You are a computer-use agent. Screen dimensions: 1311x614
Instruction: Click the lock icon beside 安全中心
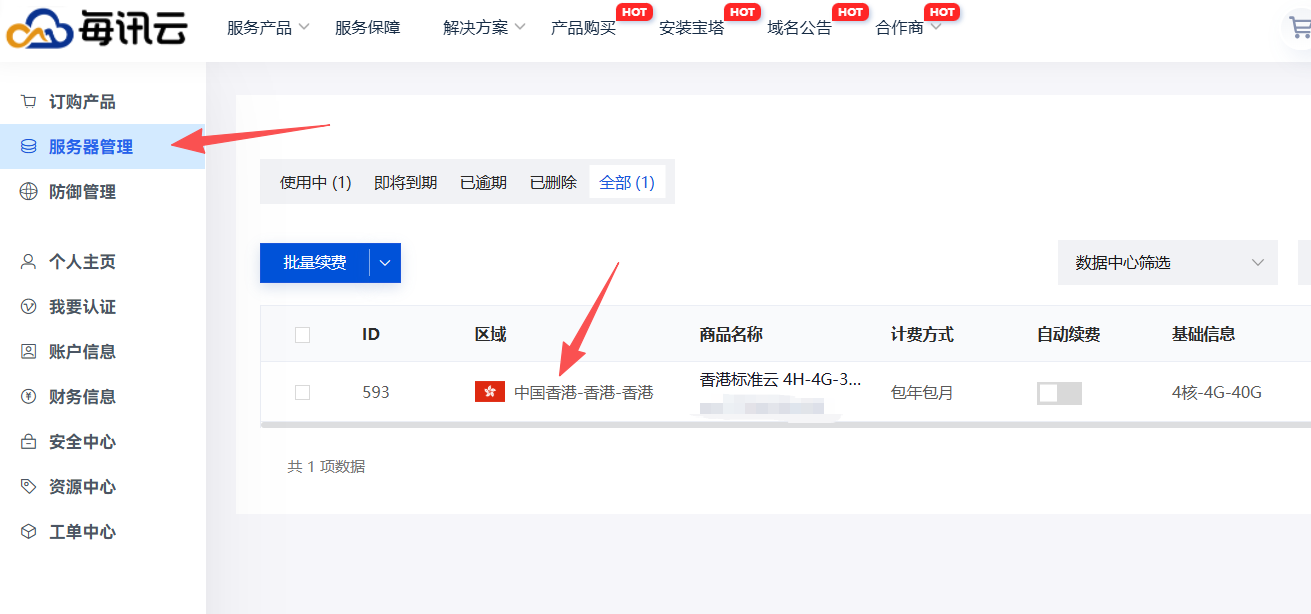(29, 442)
